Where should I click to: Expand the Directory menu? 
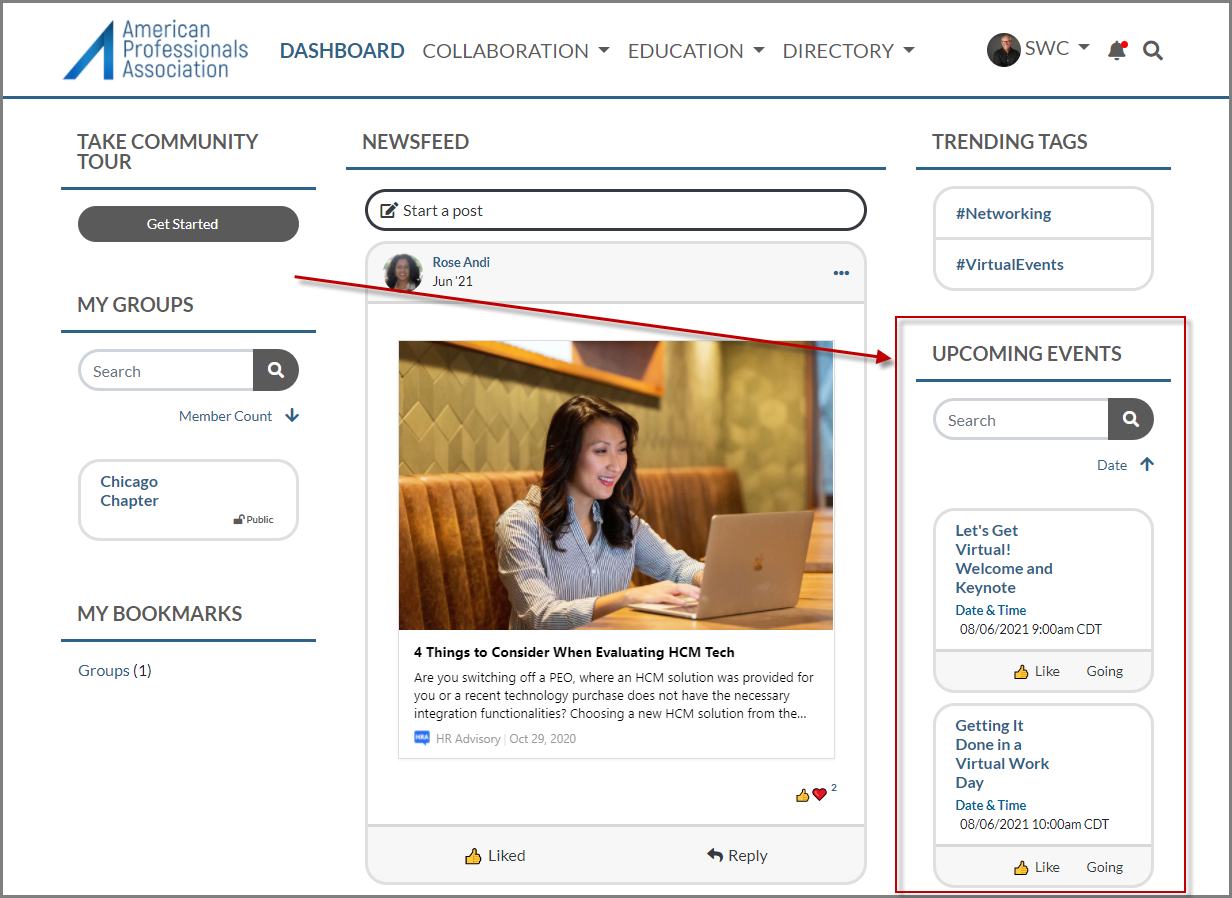click(848, 50)
